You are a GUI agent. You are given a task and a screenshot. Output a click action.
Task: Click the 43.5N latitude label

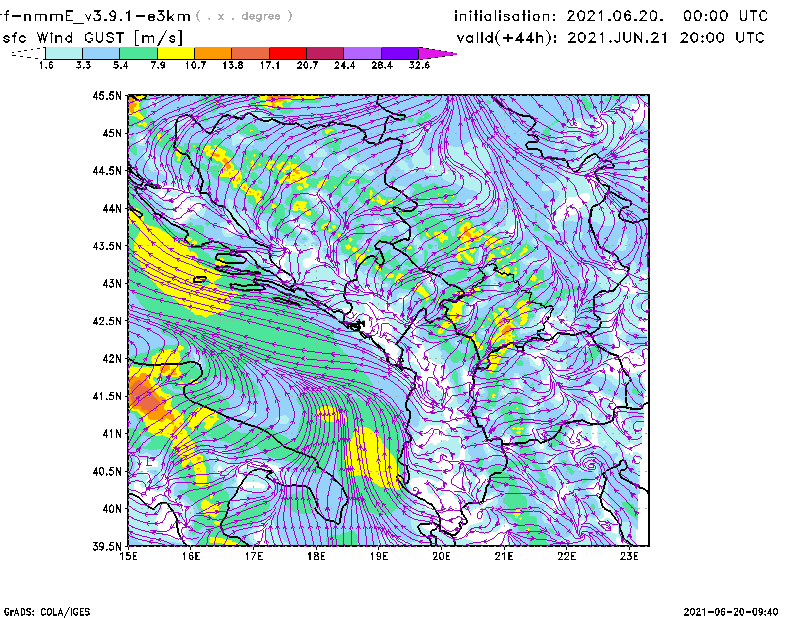click(x=107, y=246)
